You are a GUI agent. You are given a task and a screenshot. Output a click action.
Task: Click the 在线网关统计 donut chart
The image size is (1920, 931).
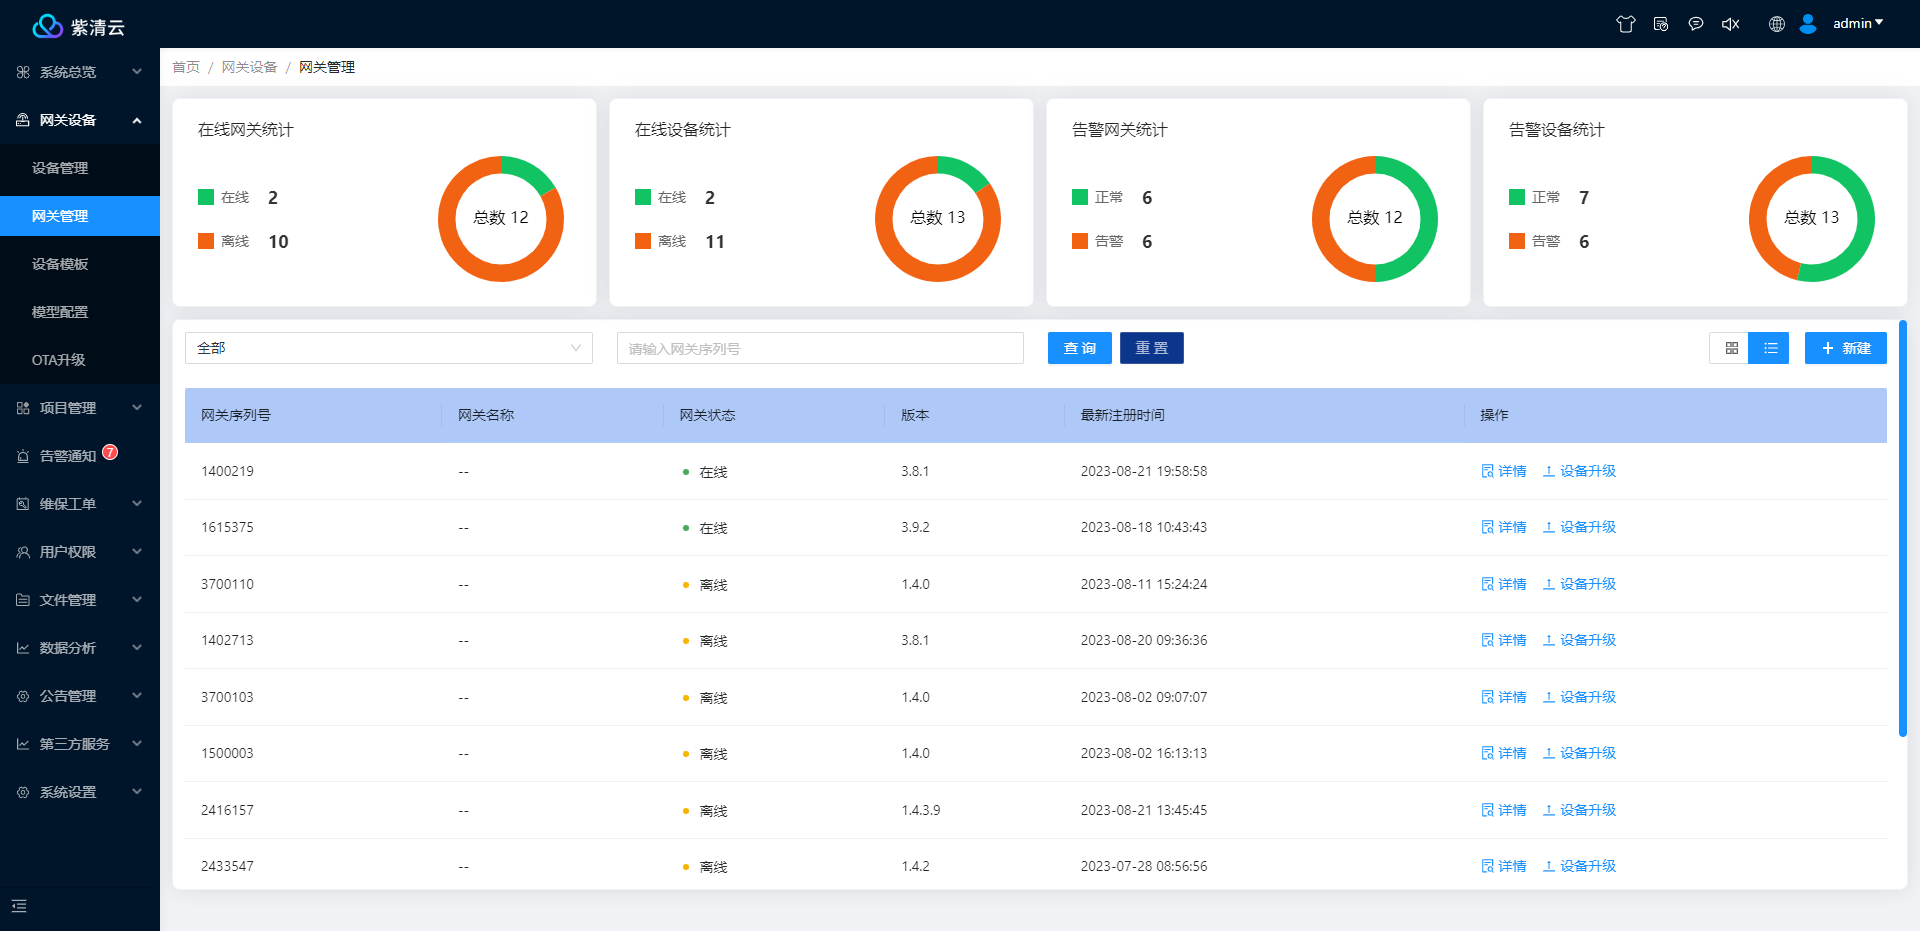[x=501, y=218]
